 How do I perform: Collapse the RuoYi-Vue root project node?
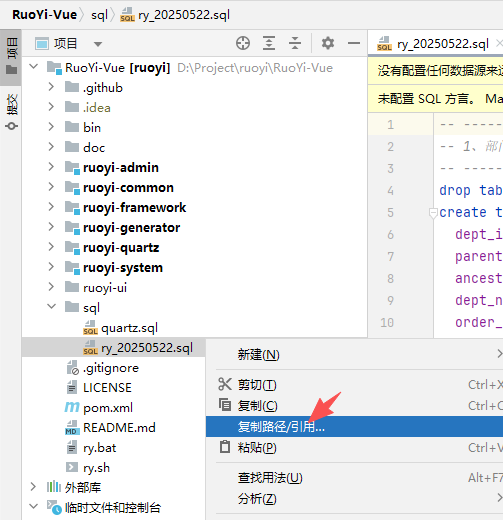pos(34,66)
